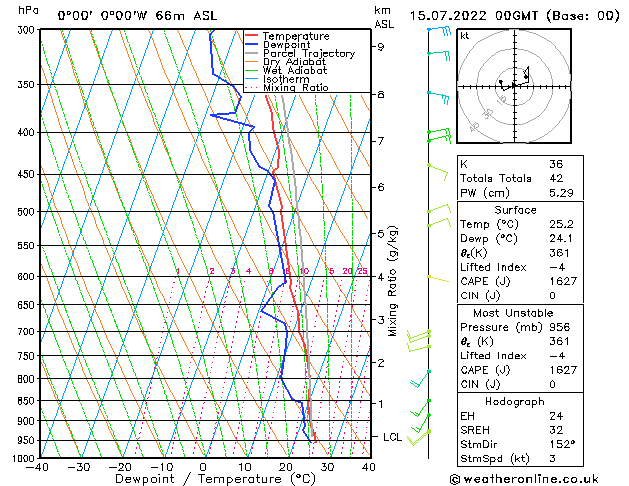This screenshot has width=629, height=486.
Task: Click the StmDir value 152°
Action: click(x=562, y=444)
